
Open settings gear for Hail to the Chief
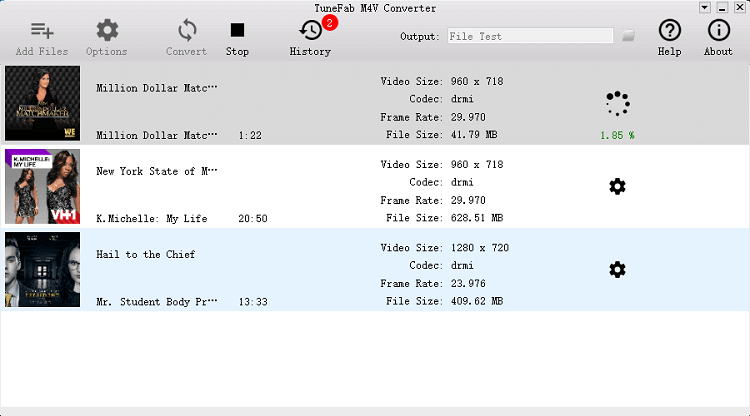617,270
